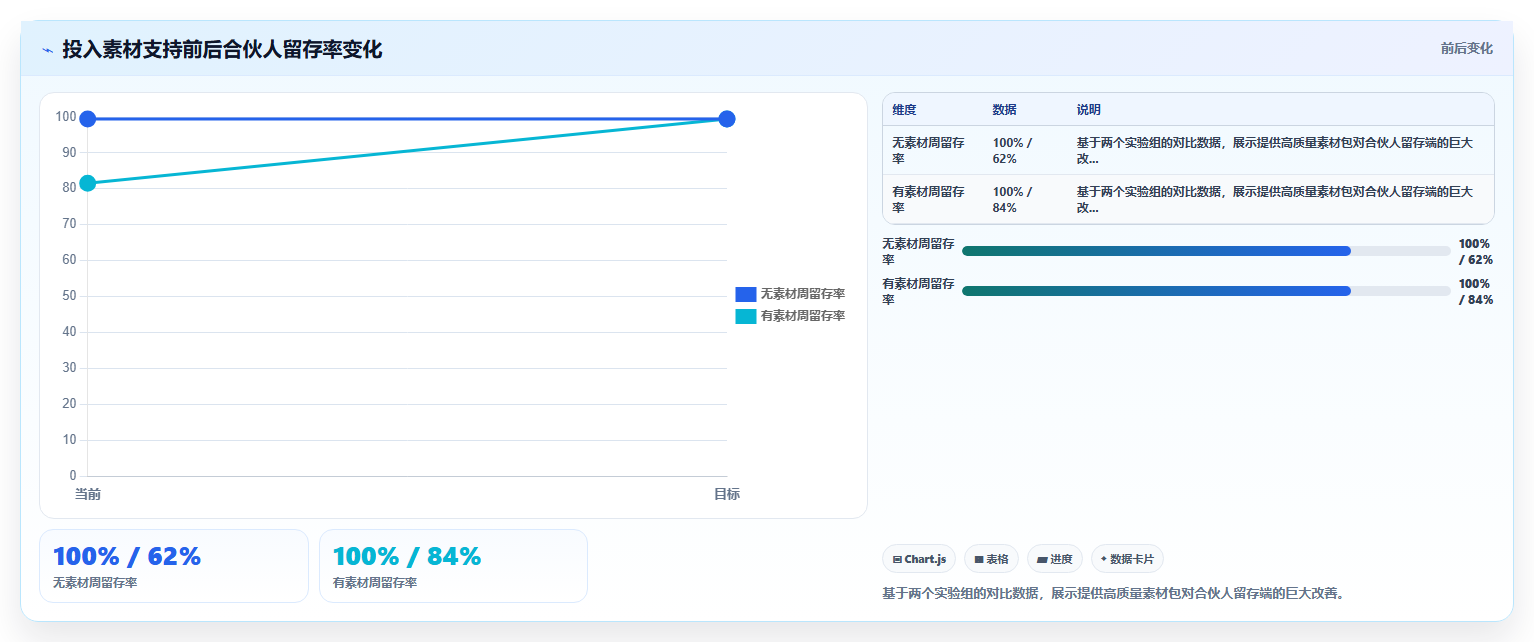Image resolution: width=1534 pixels, height=642 pixels.
Task: Click the lightning icon beside the card title
Action: [x=47, y=49]
